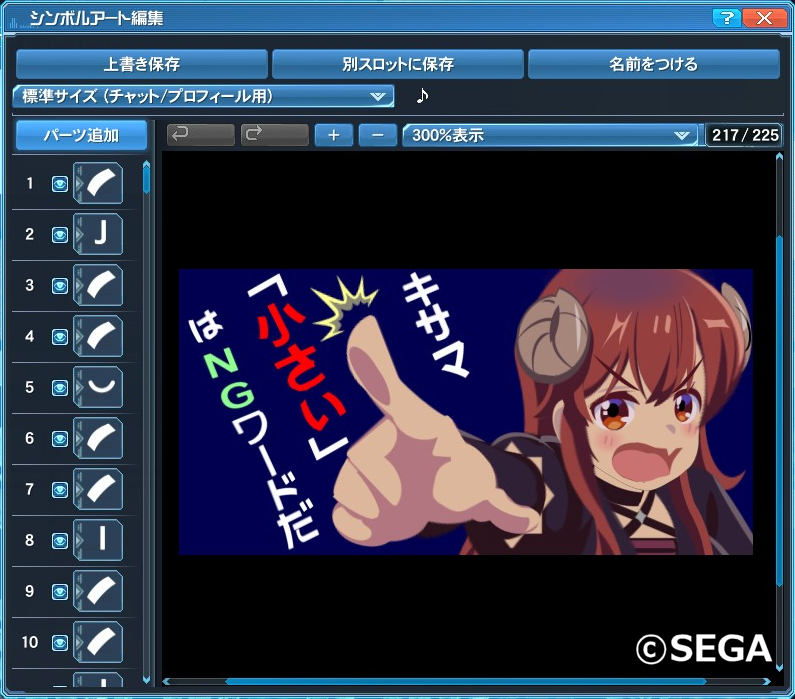Expand layer 2 disclosure triangle
This screenshot has height=699, width=795.
click(77, 234)
